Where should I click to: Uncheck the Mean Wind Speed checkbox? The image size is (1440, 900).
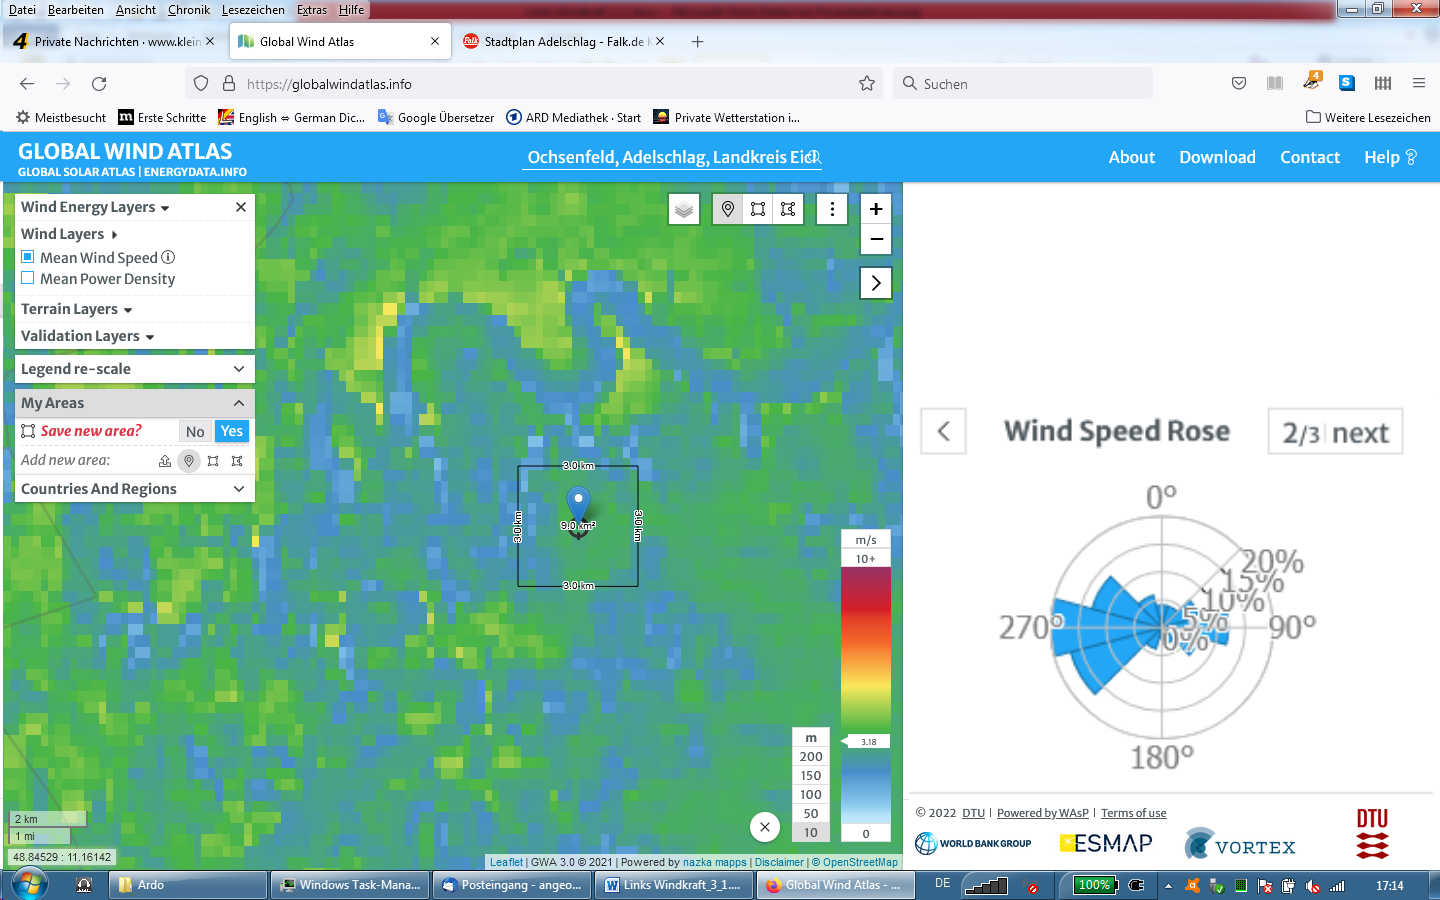(x=28, y=257)
